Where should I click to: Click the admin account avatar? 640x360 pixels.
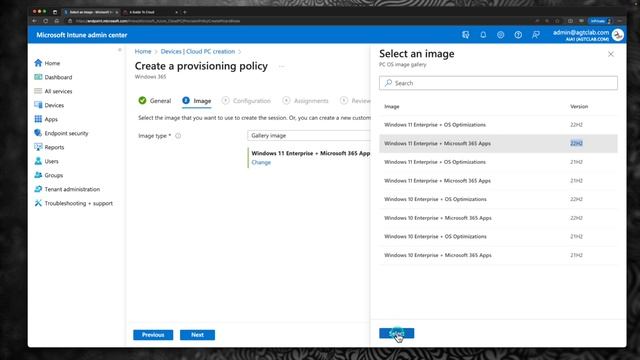[x=618, y=35]
